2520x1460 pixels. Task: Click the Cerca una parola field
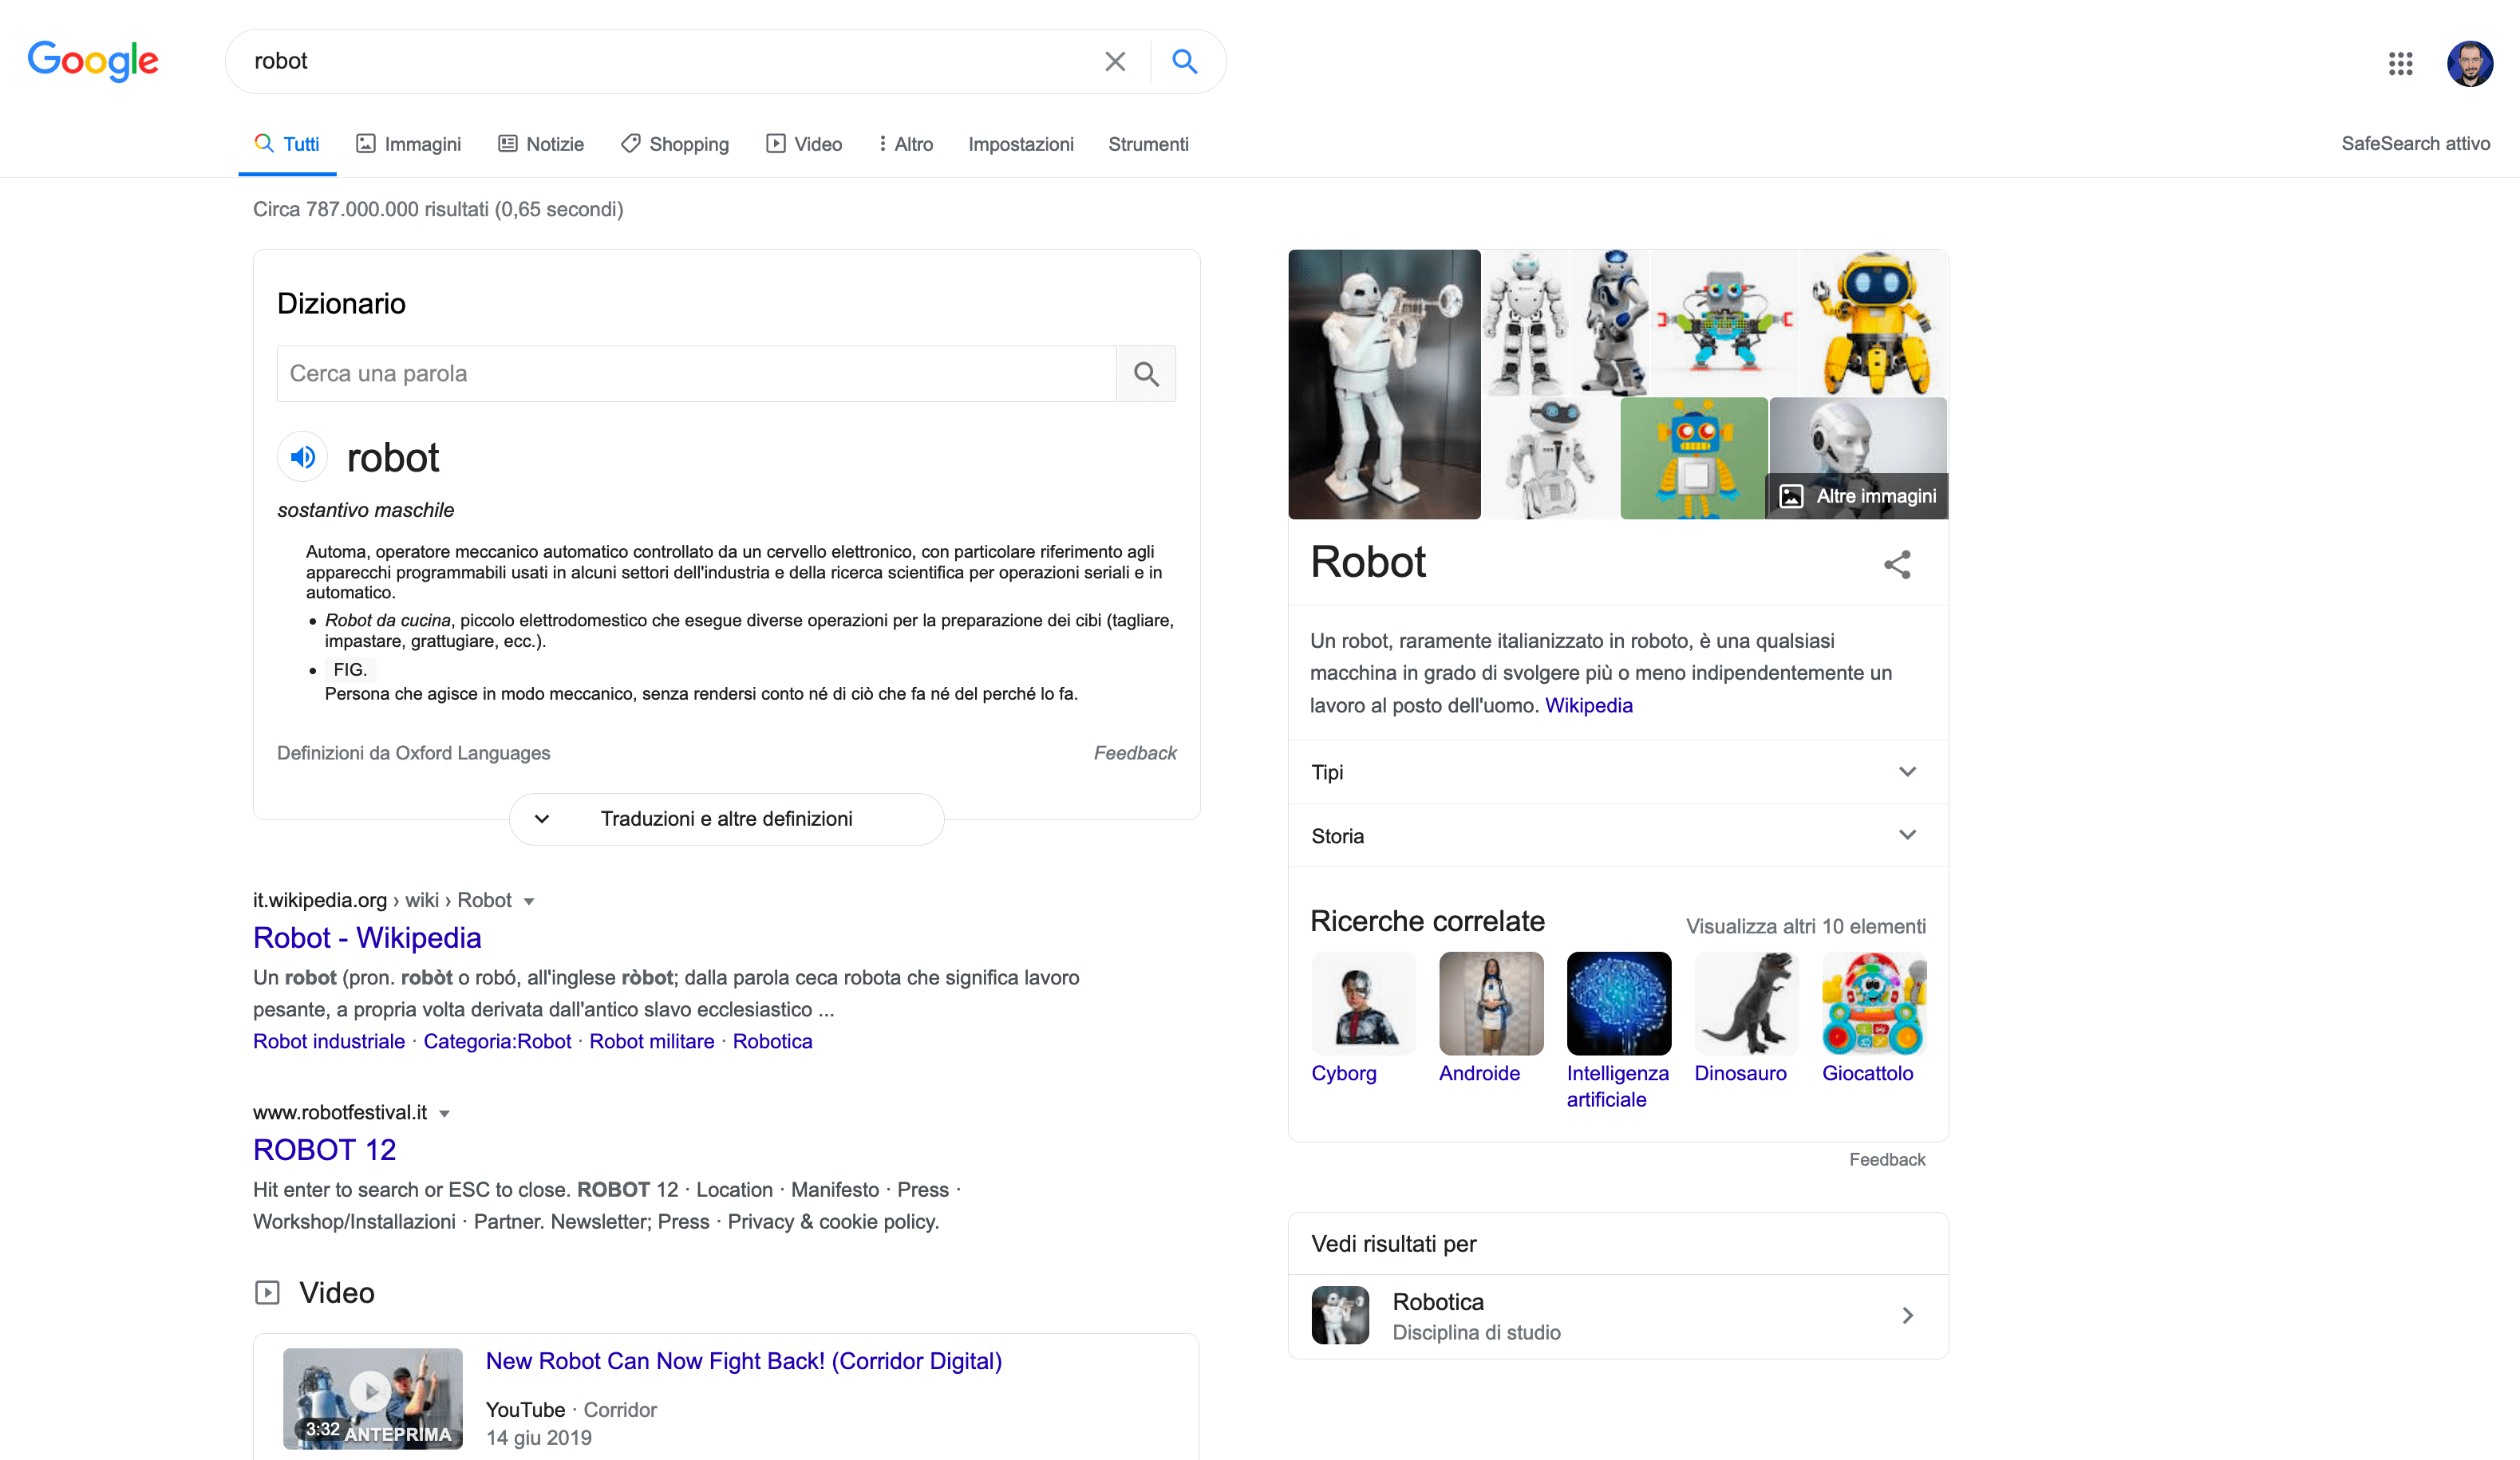click(696, 374)
